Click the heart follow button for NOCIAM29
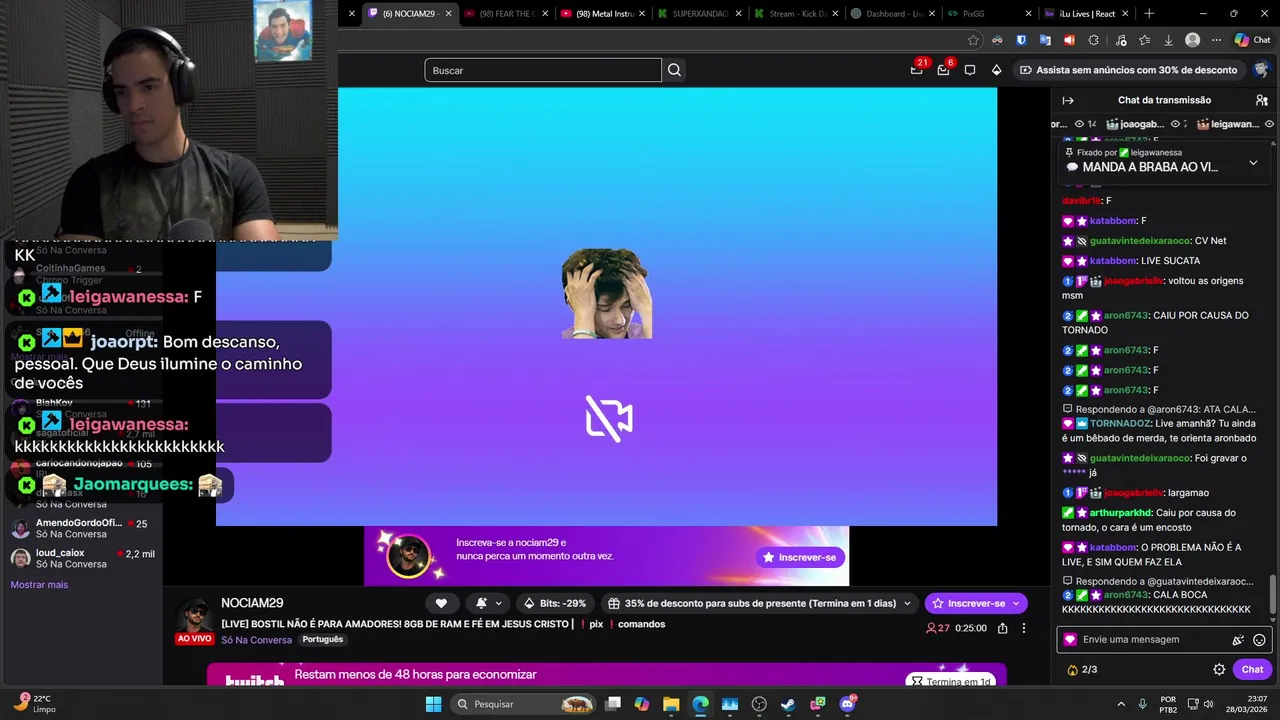The image size is (1280, 720). (x=441, y=603)
